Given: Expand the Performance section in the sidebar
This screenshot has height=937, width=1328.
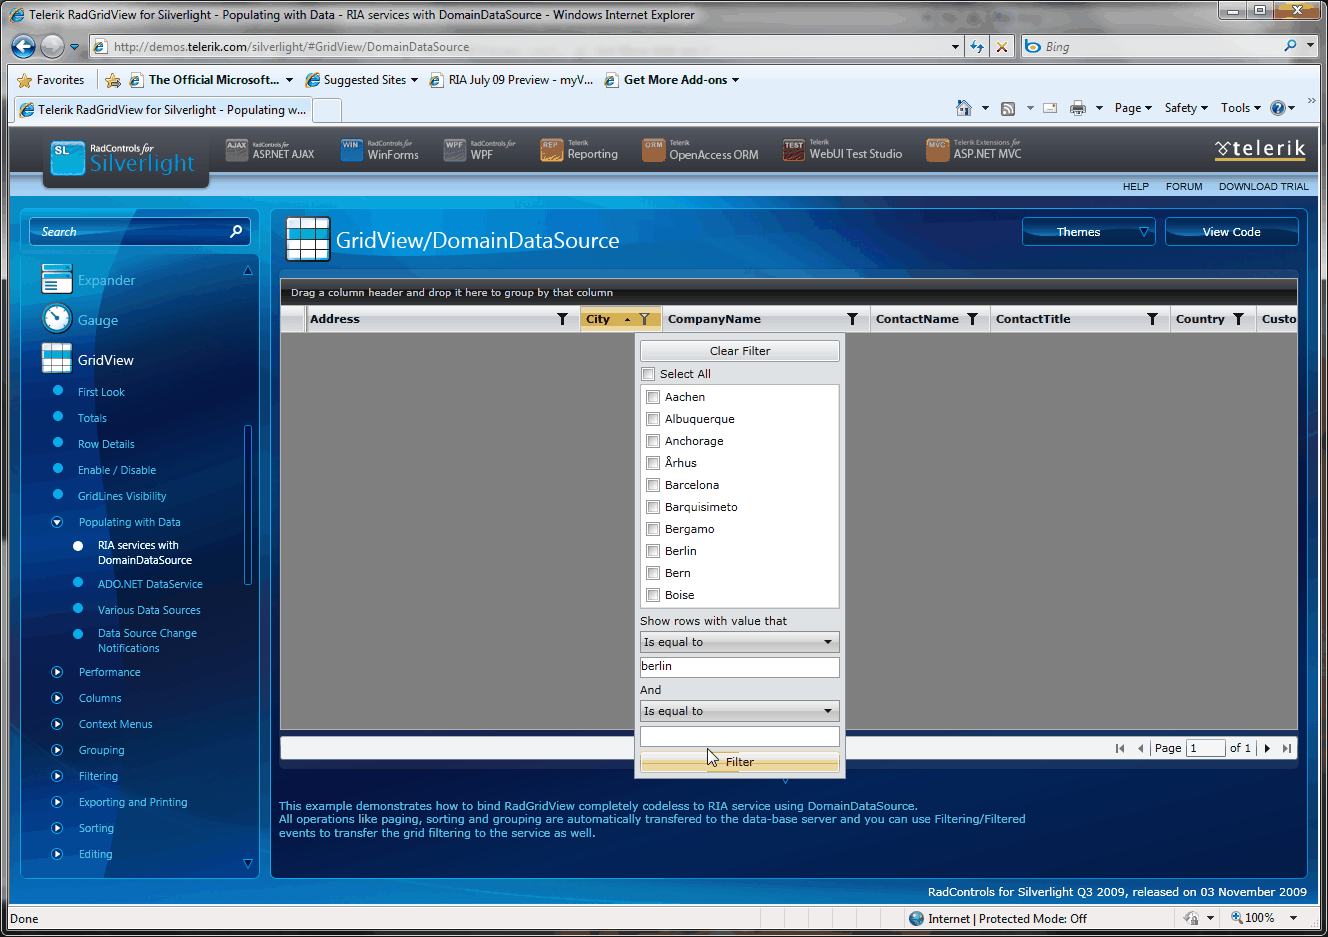Looking at the screenshot, I should (57, 672).
